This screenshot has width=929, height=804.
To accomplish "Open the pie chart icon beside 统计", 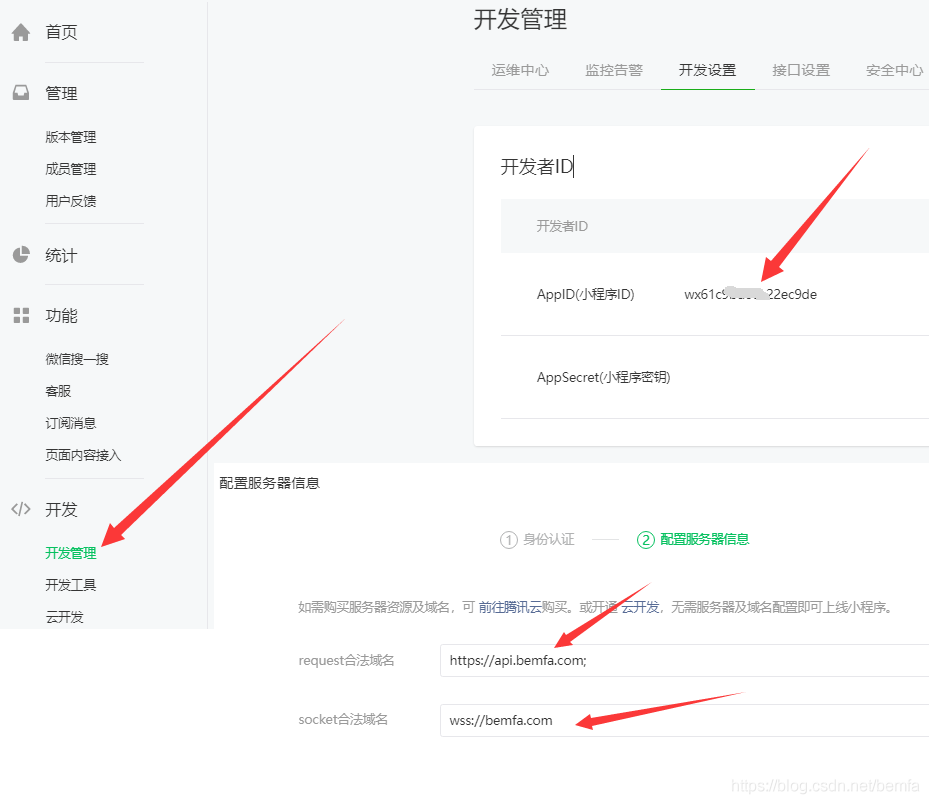I will tap(20, 254).
